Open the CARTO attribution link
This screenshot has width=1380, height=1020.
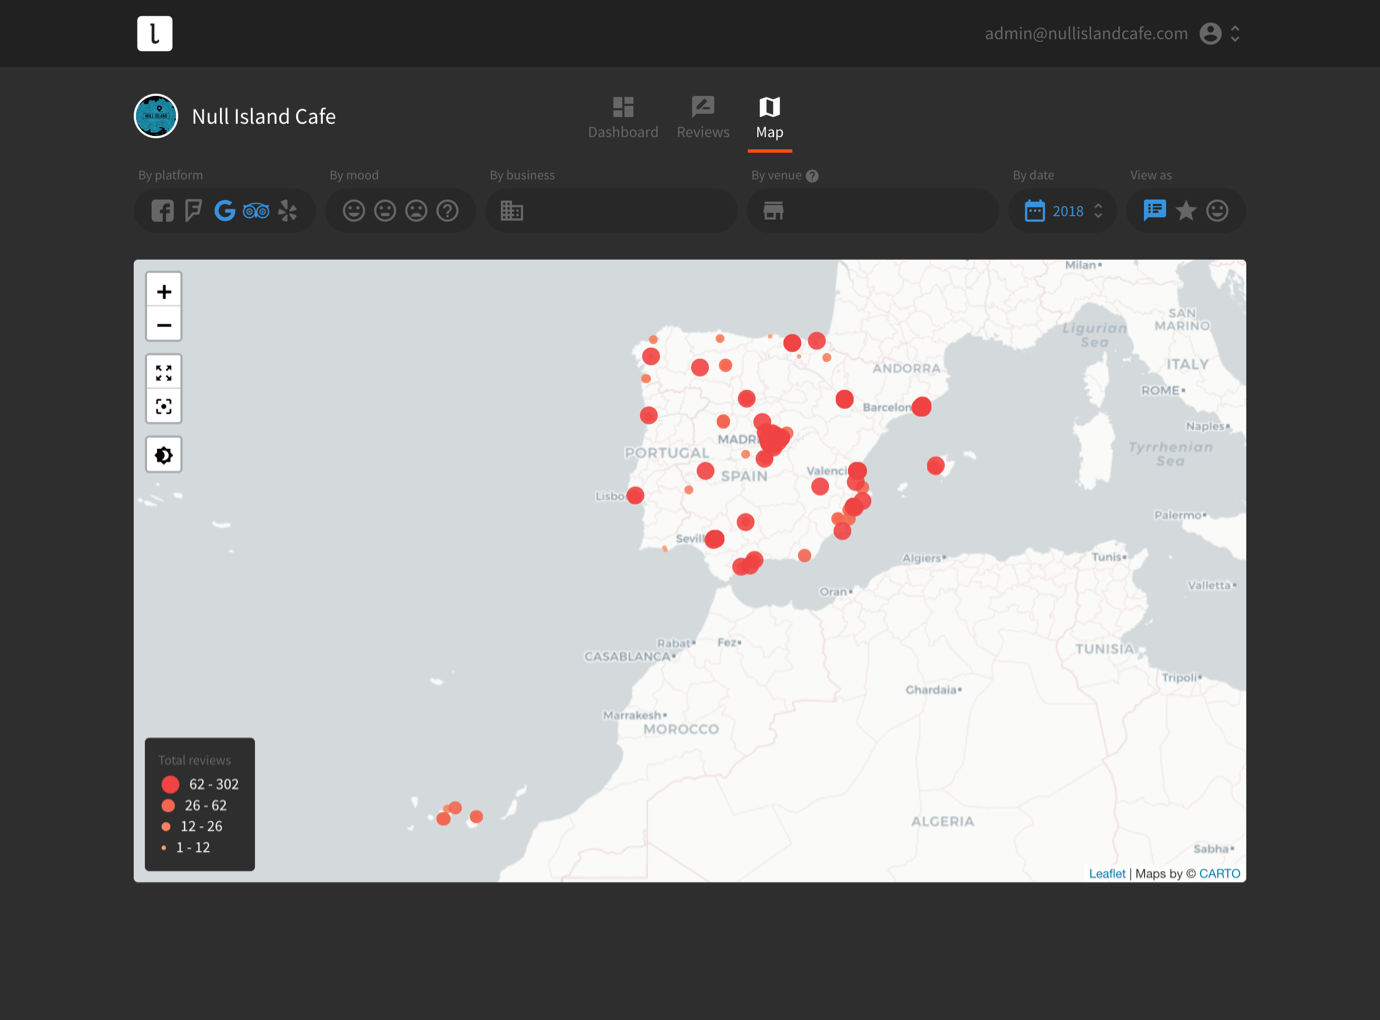pyautogui.click(x=1219, y=874)
